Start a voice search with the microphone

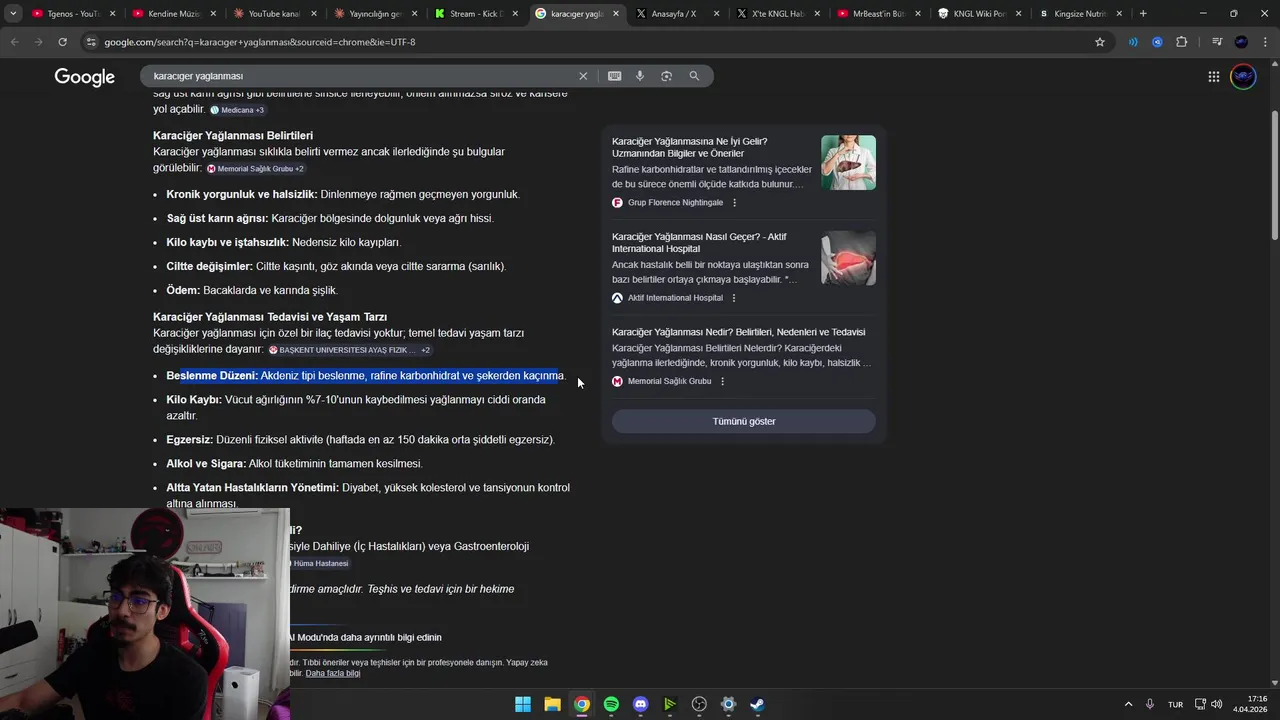click(x=640, y=76)
